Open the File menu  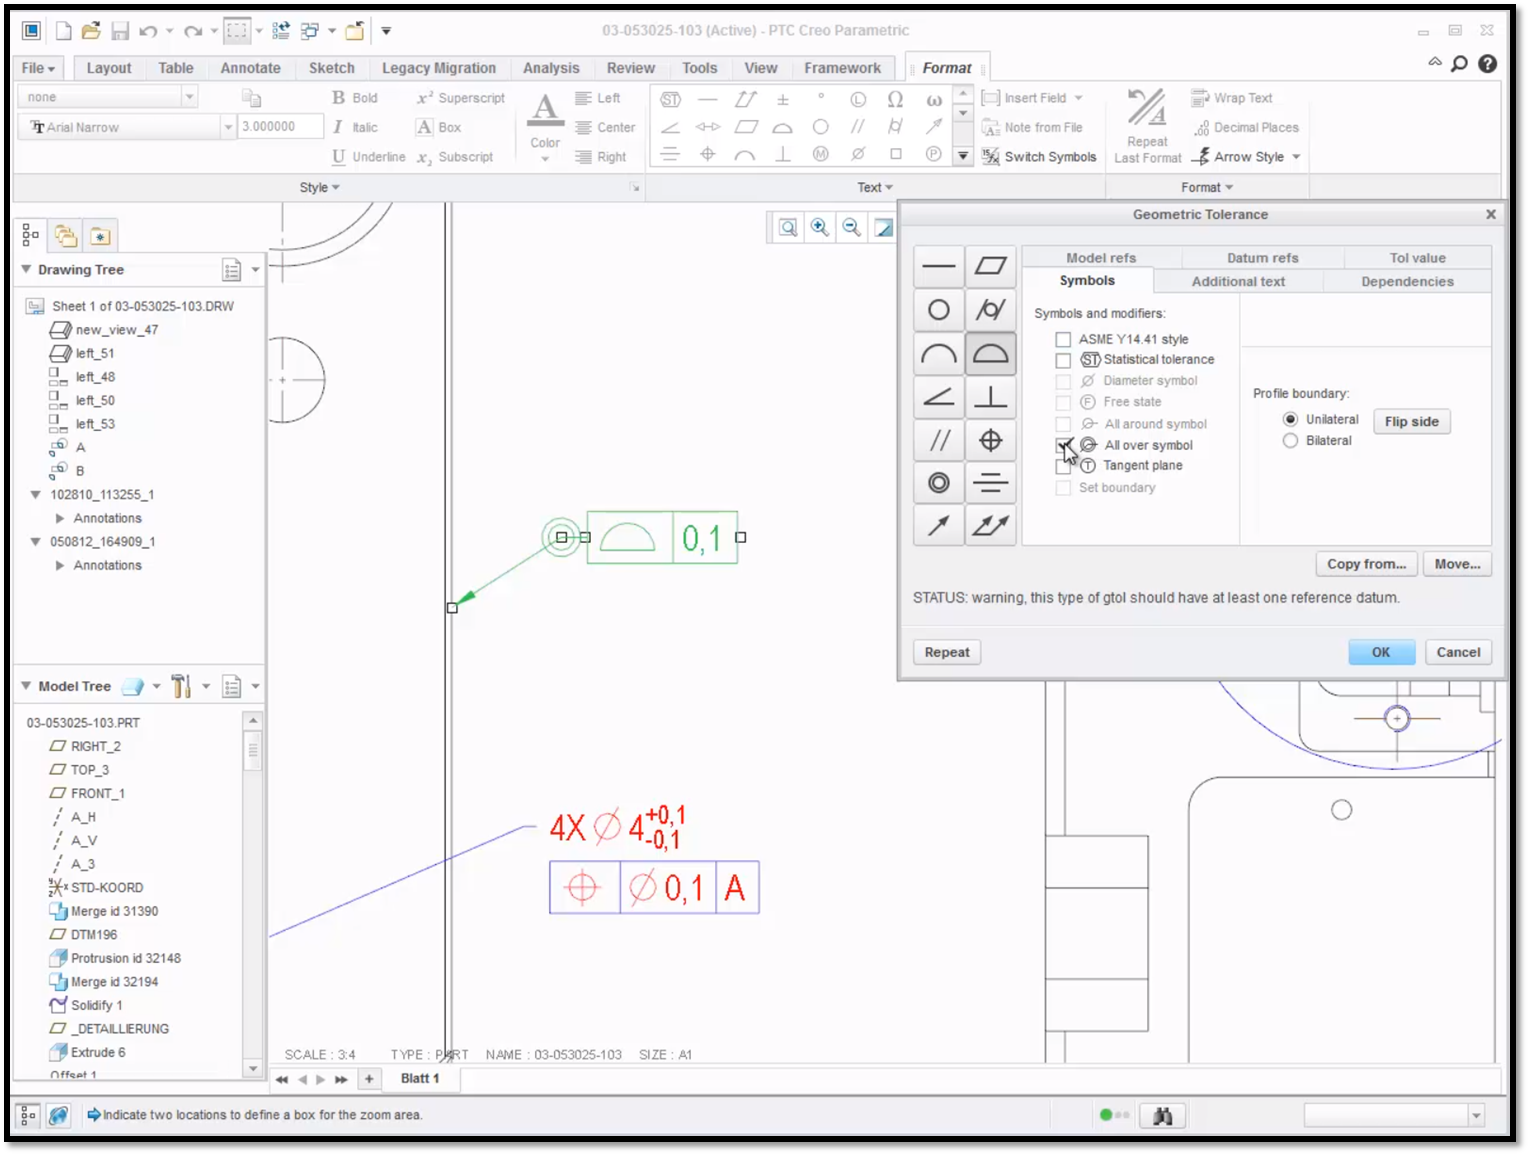39,68
